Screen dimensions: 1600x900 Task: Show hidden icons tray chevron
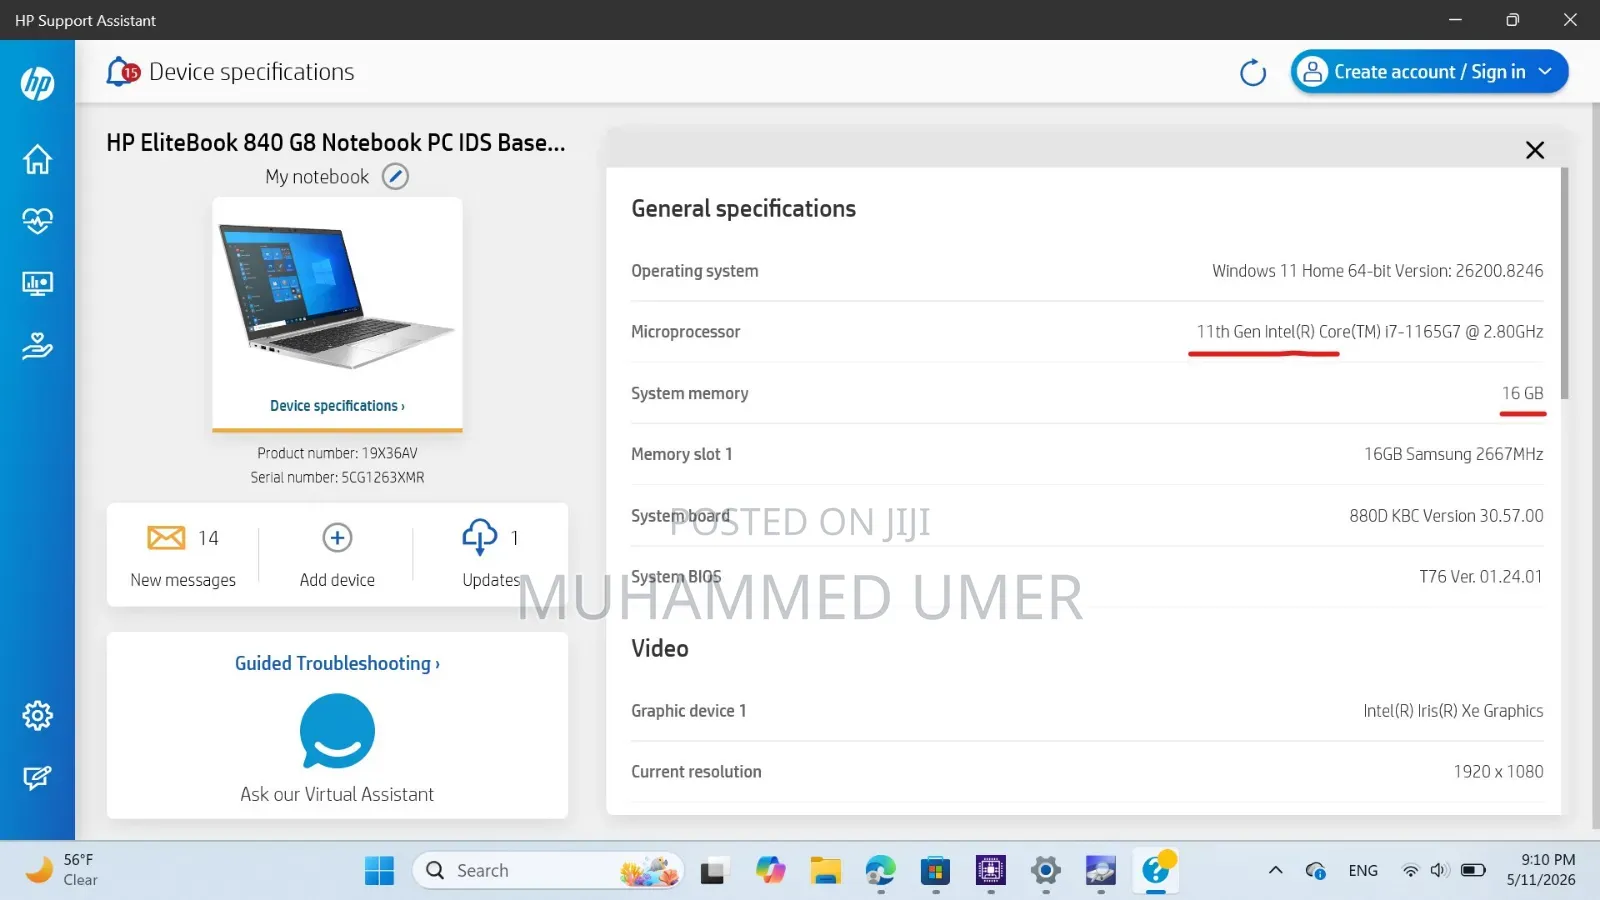tap(1276, 871)
